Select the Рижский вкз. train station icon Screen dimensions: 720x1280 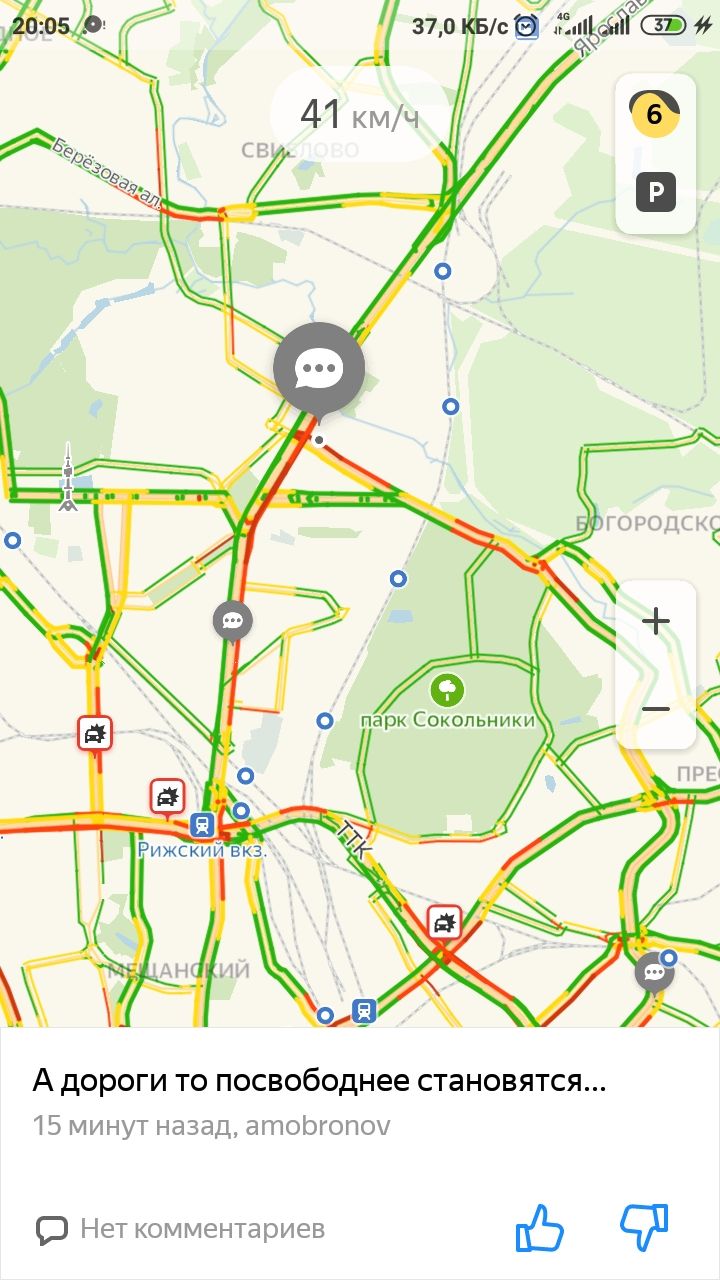(202, 824)
